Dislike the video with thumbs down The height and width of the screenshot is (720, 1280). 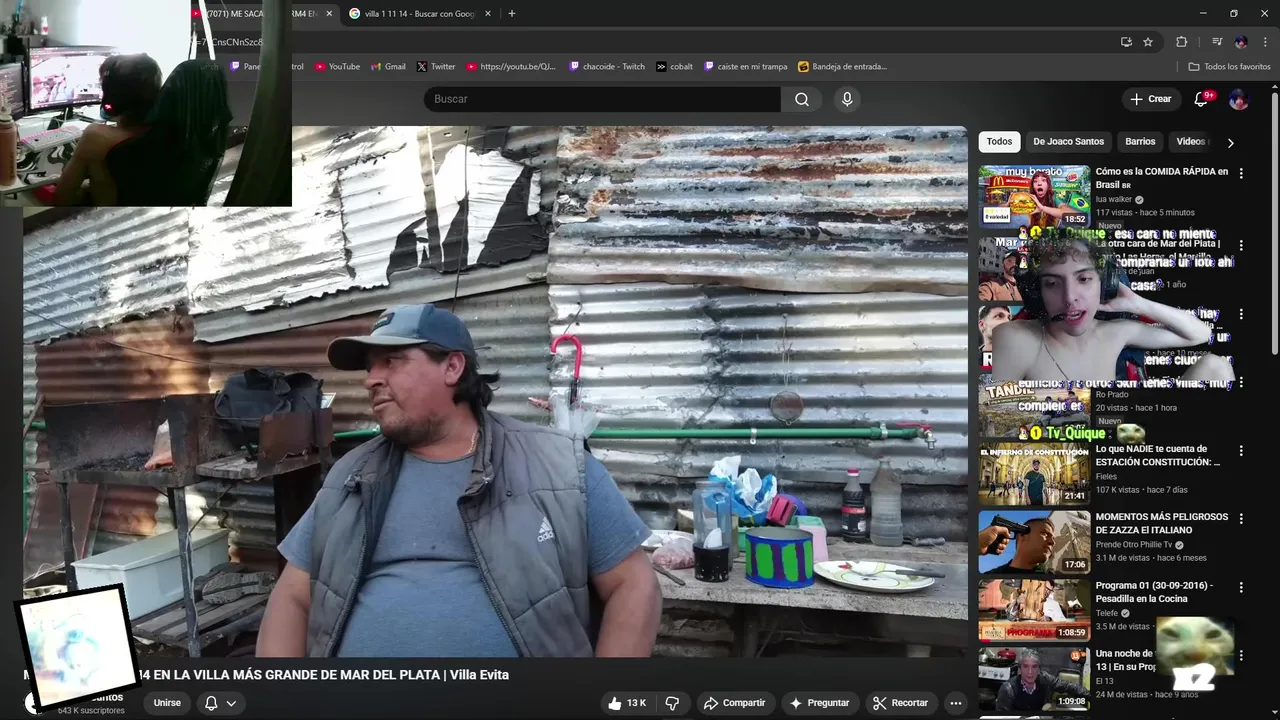(x=672, y=703)
